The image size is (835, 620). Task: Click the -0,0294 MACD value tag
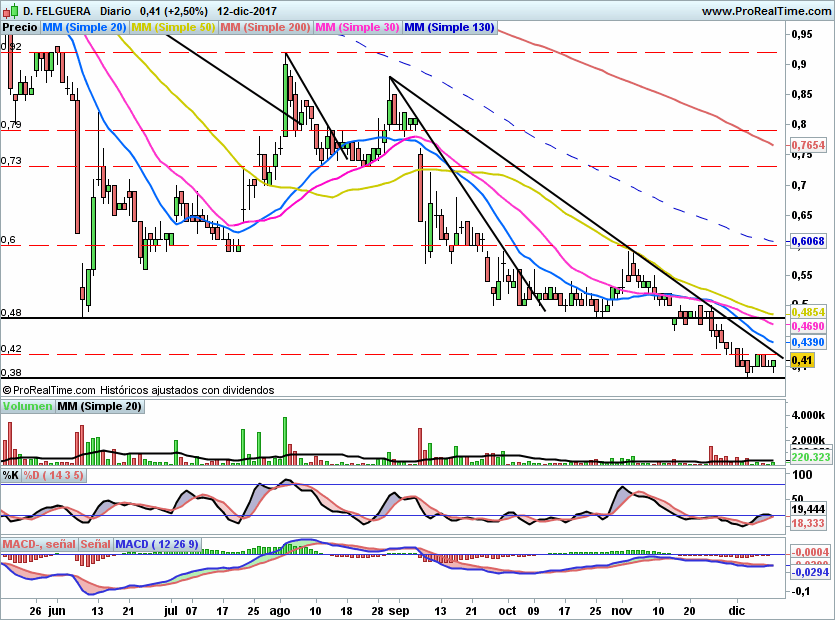[810, 572]
